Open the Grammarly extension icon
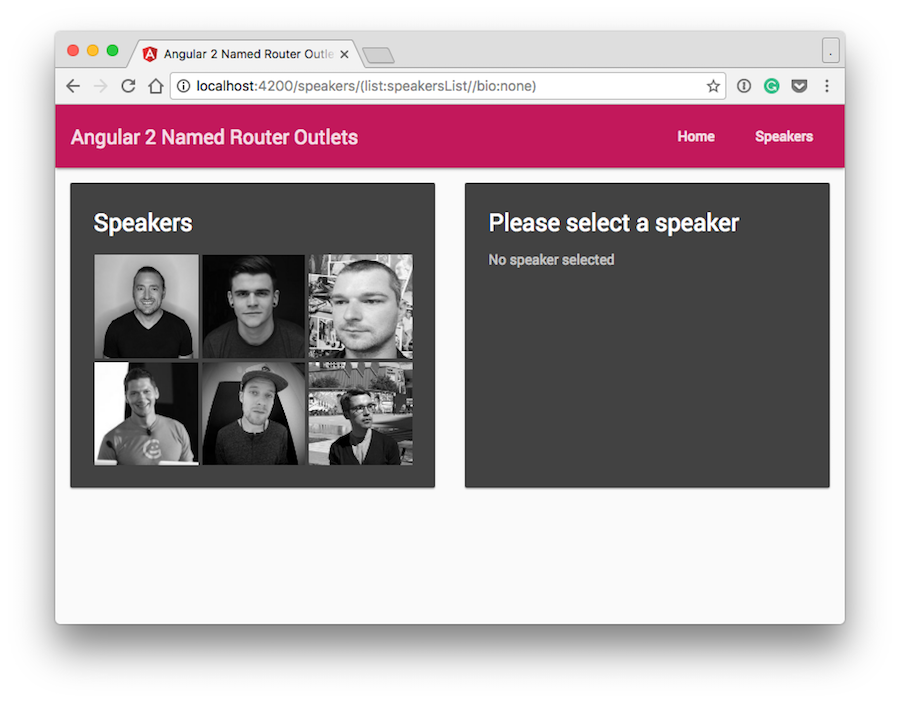 coord(771,86)
